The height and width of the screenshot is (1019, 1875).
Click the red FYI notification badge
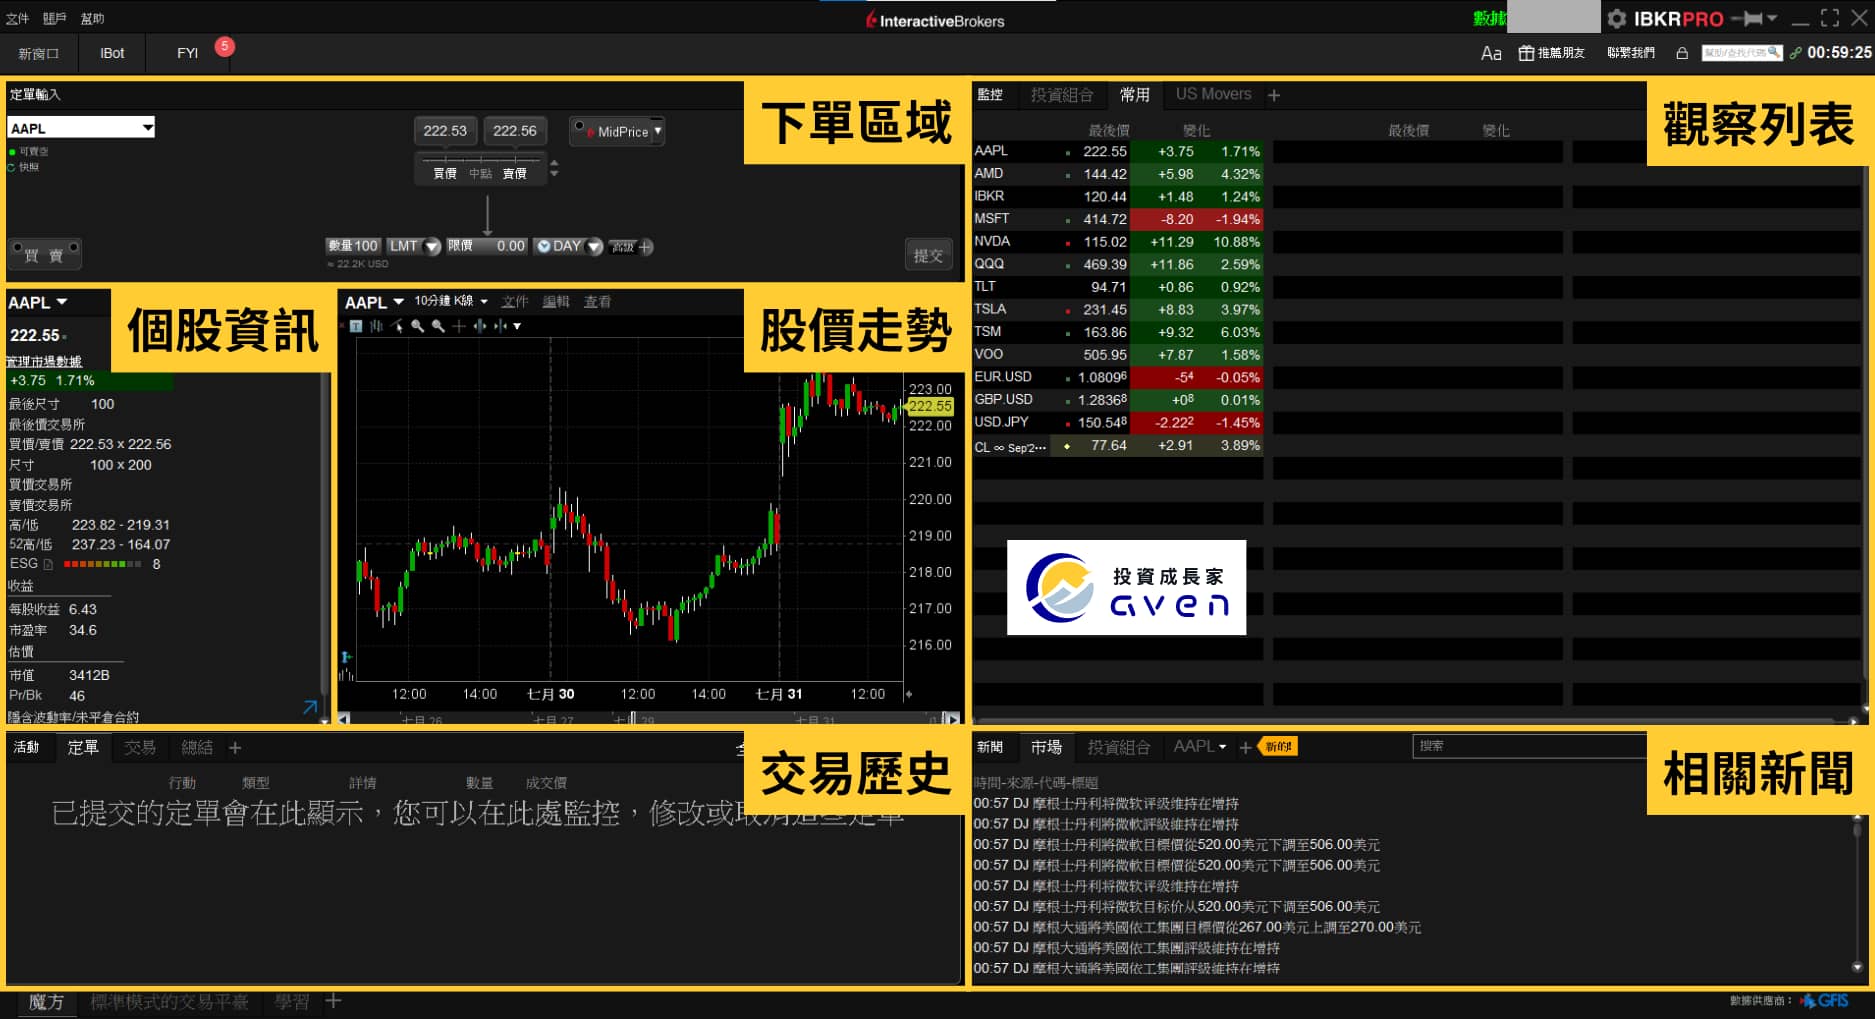[225, 46]
